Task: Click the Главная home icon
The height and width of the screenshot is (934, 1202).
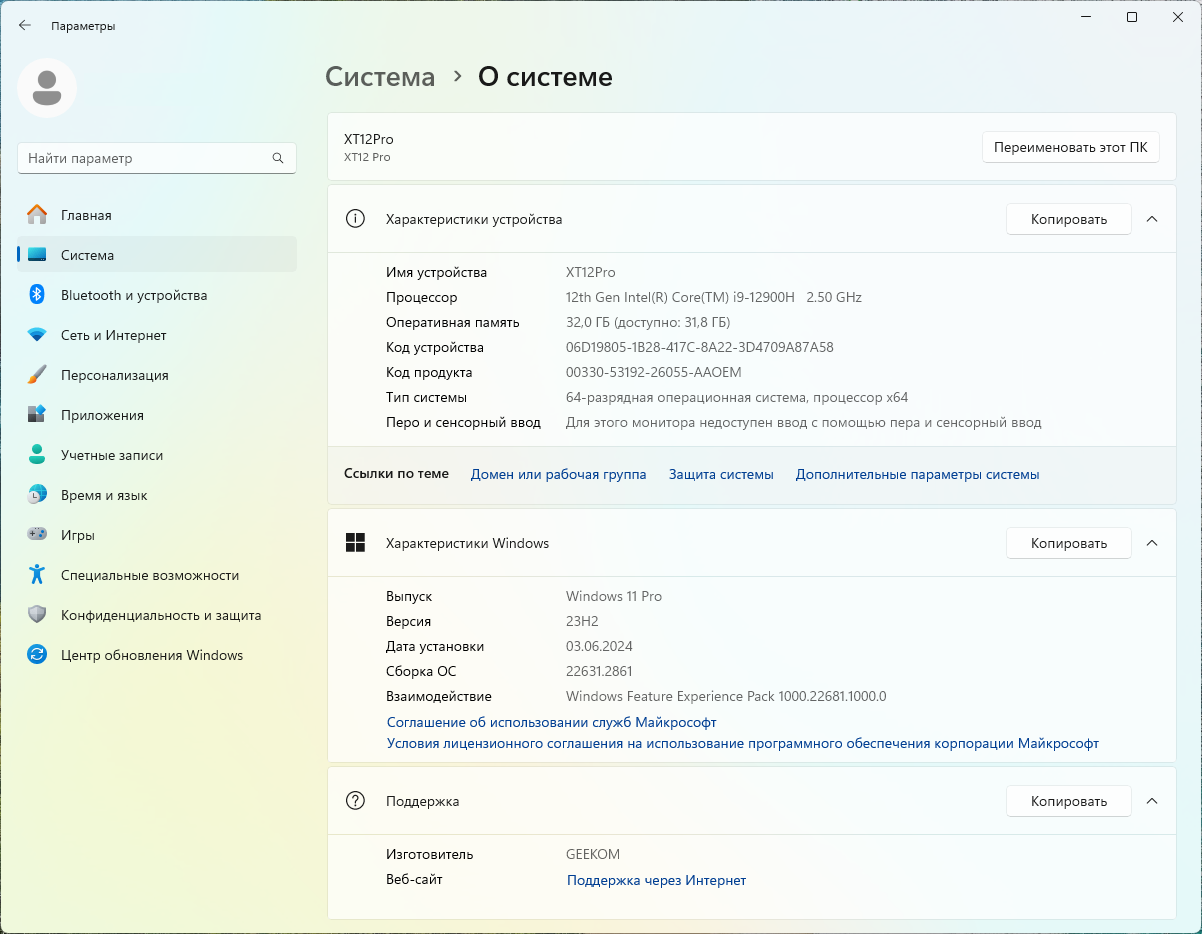Action: (x=37, y=215)
